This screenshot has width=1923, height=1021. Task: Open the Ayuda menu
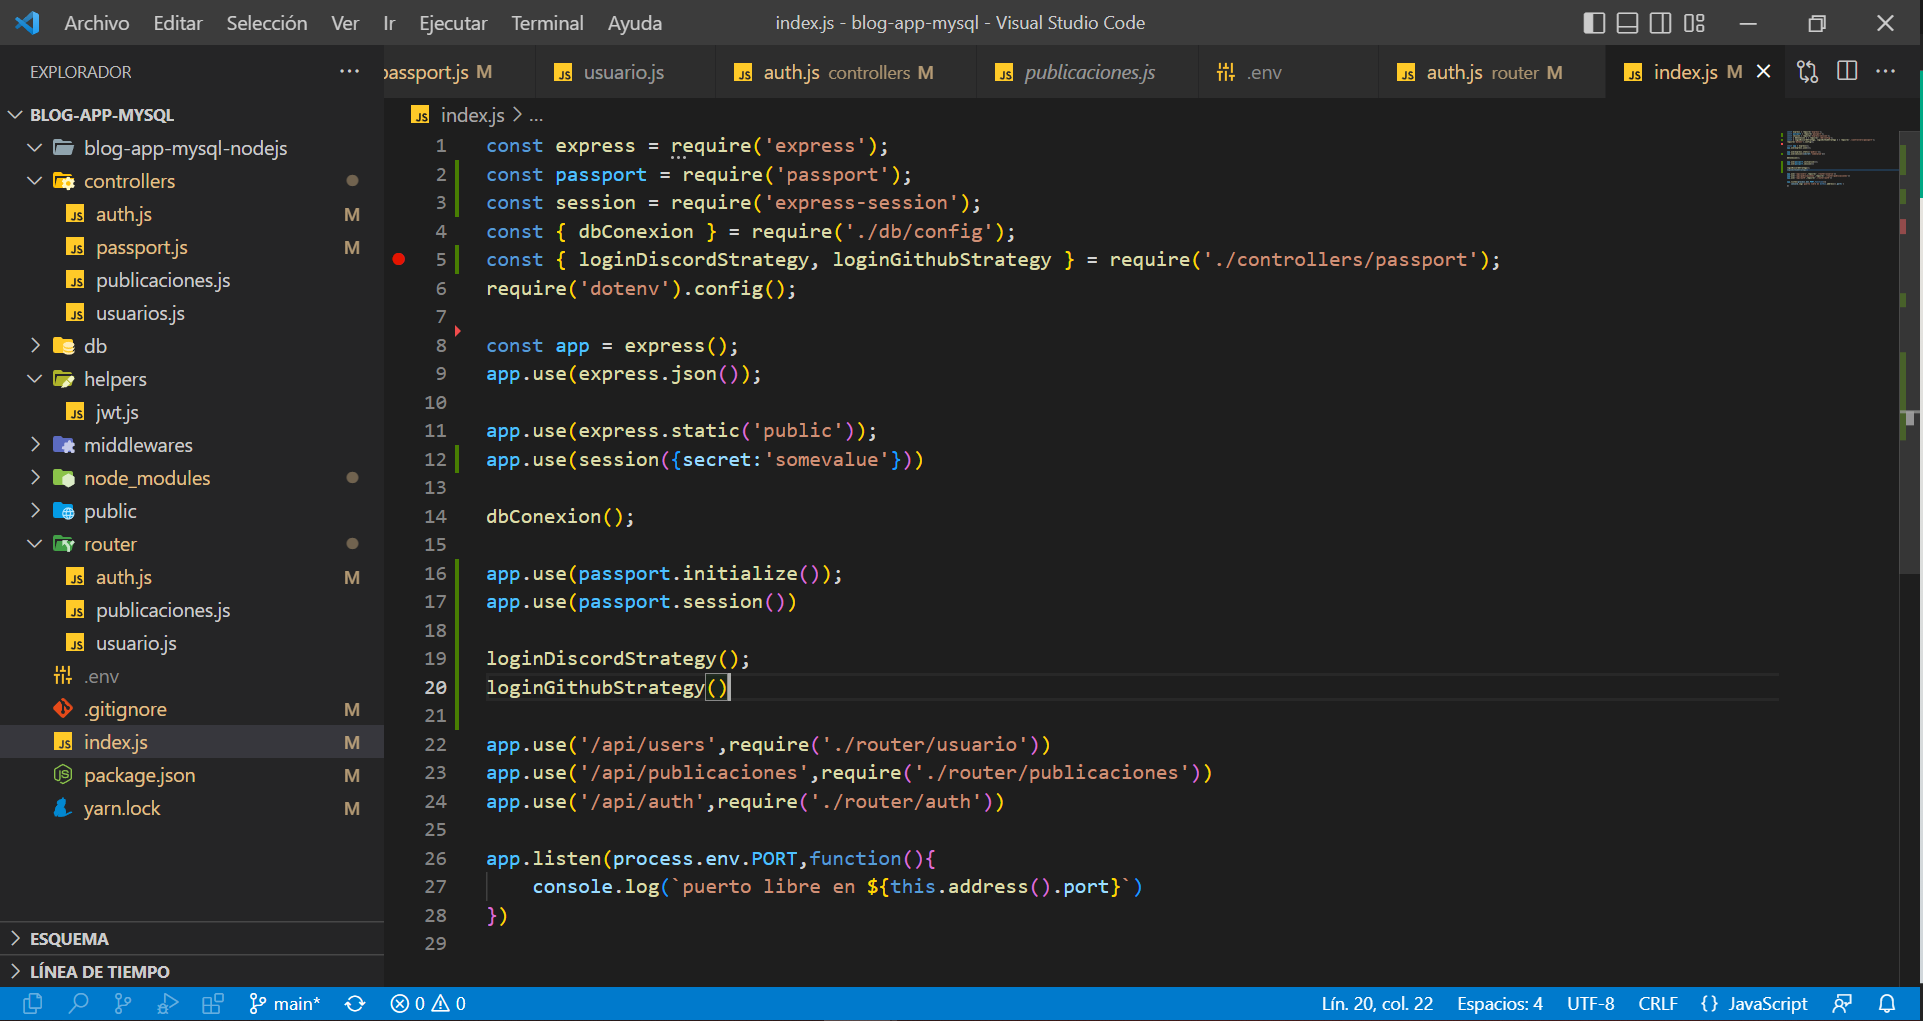click(635, 23)
